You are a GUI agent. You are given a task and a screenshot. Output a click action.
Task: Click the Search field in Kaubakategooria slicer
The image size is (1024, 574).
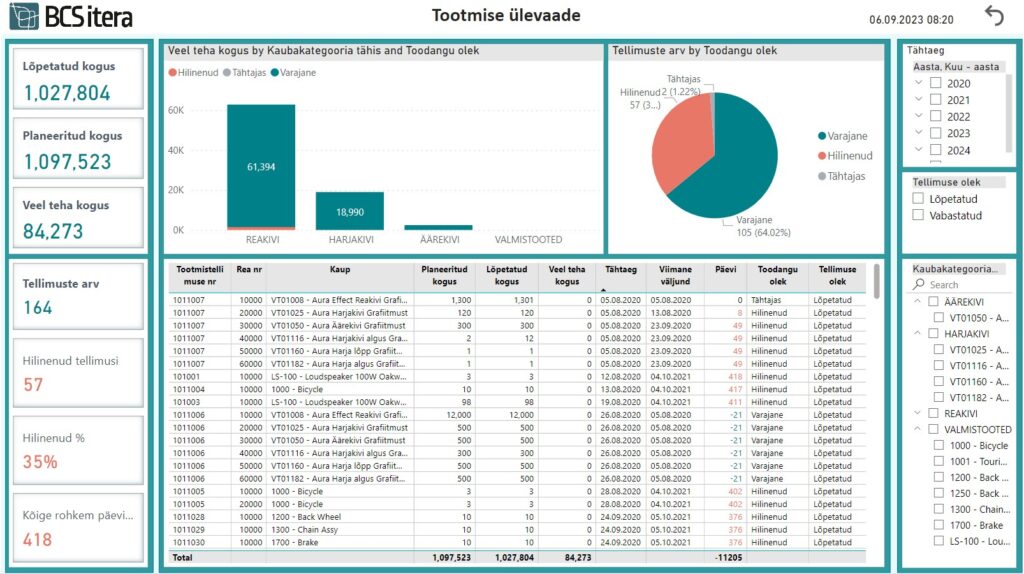(960, 285)
